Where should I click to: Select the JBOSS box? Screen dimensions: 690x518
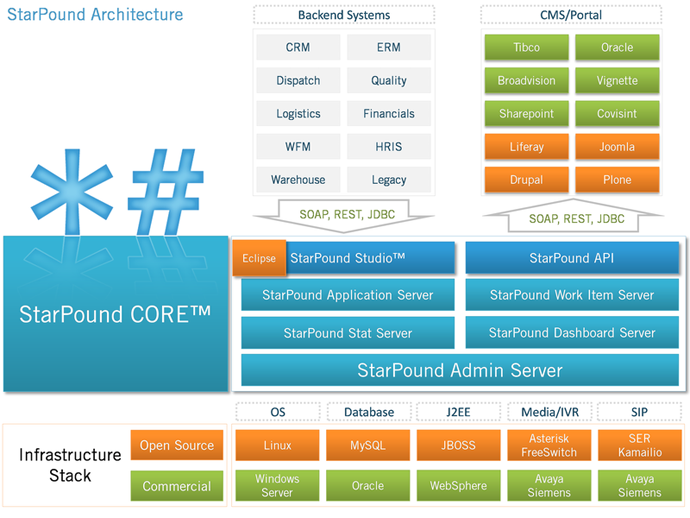click(x=459, y=445)
